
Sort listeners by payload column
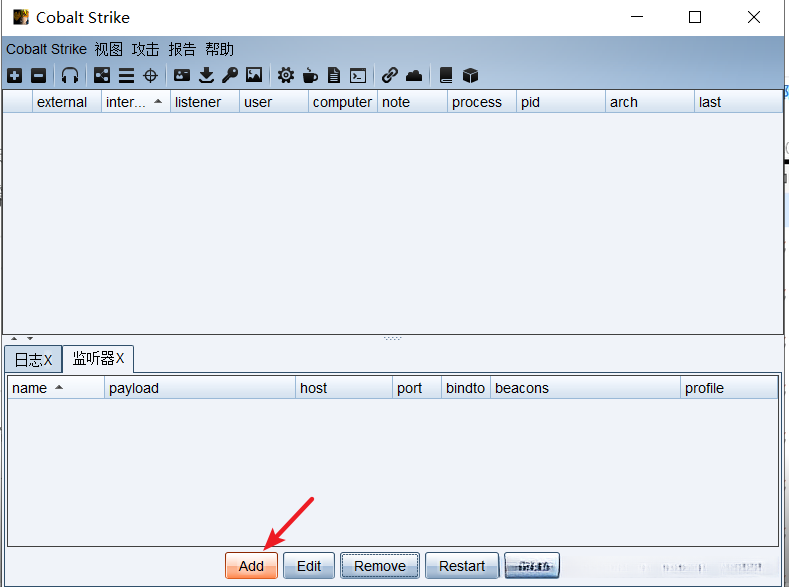200,388
